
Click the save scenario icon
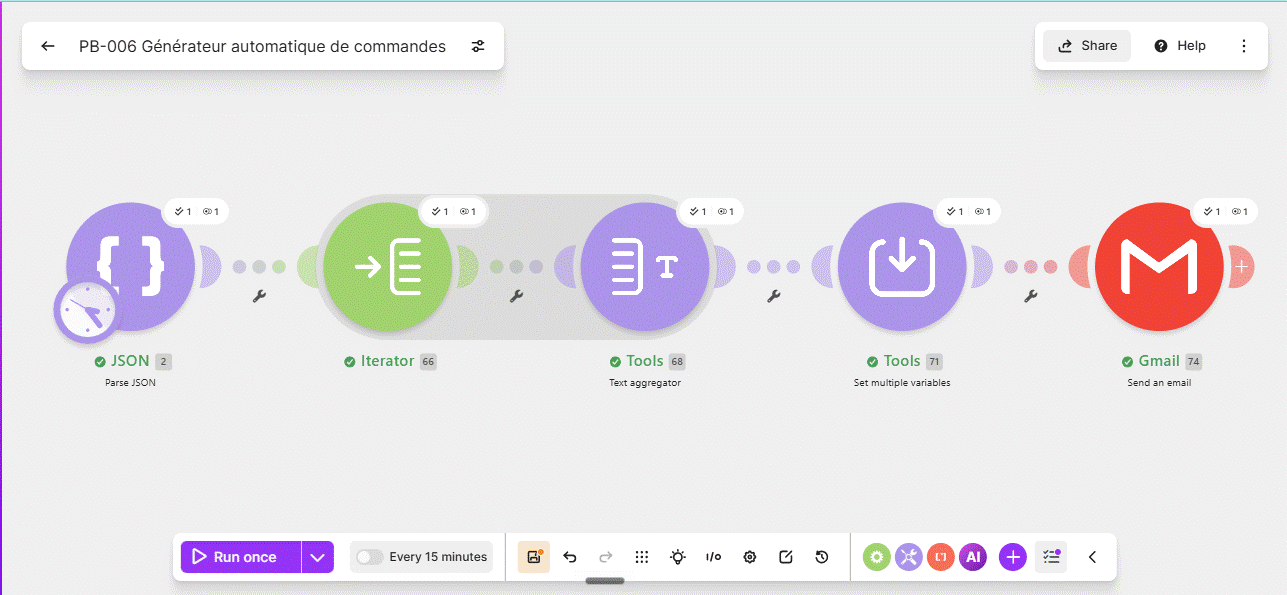click(534, 557)
